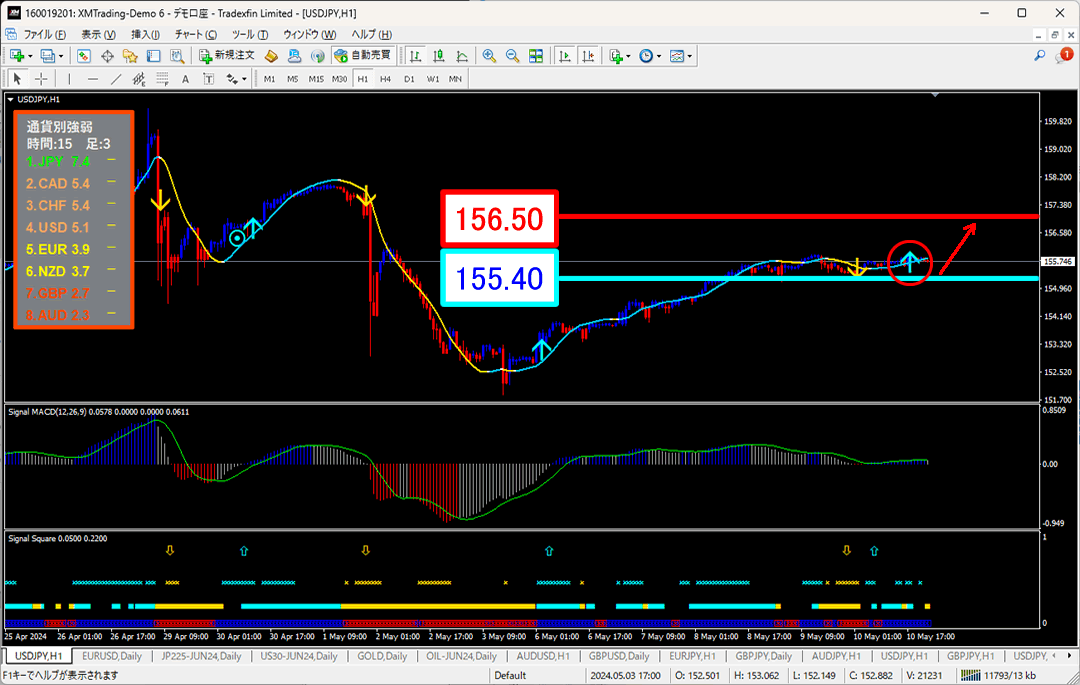This screenshot has width=1080, height=685.
Task: Open the Data Window crosshair-target icon
Action: coord(107,56)
